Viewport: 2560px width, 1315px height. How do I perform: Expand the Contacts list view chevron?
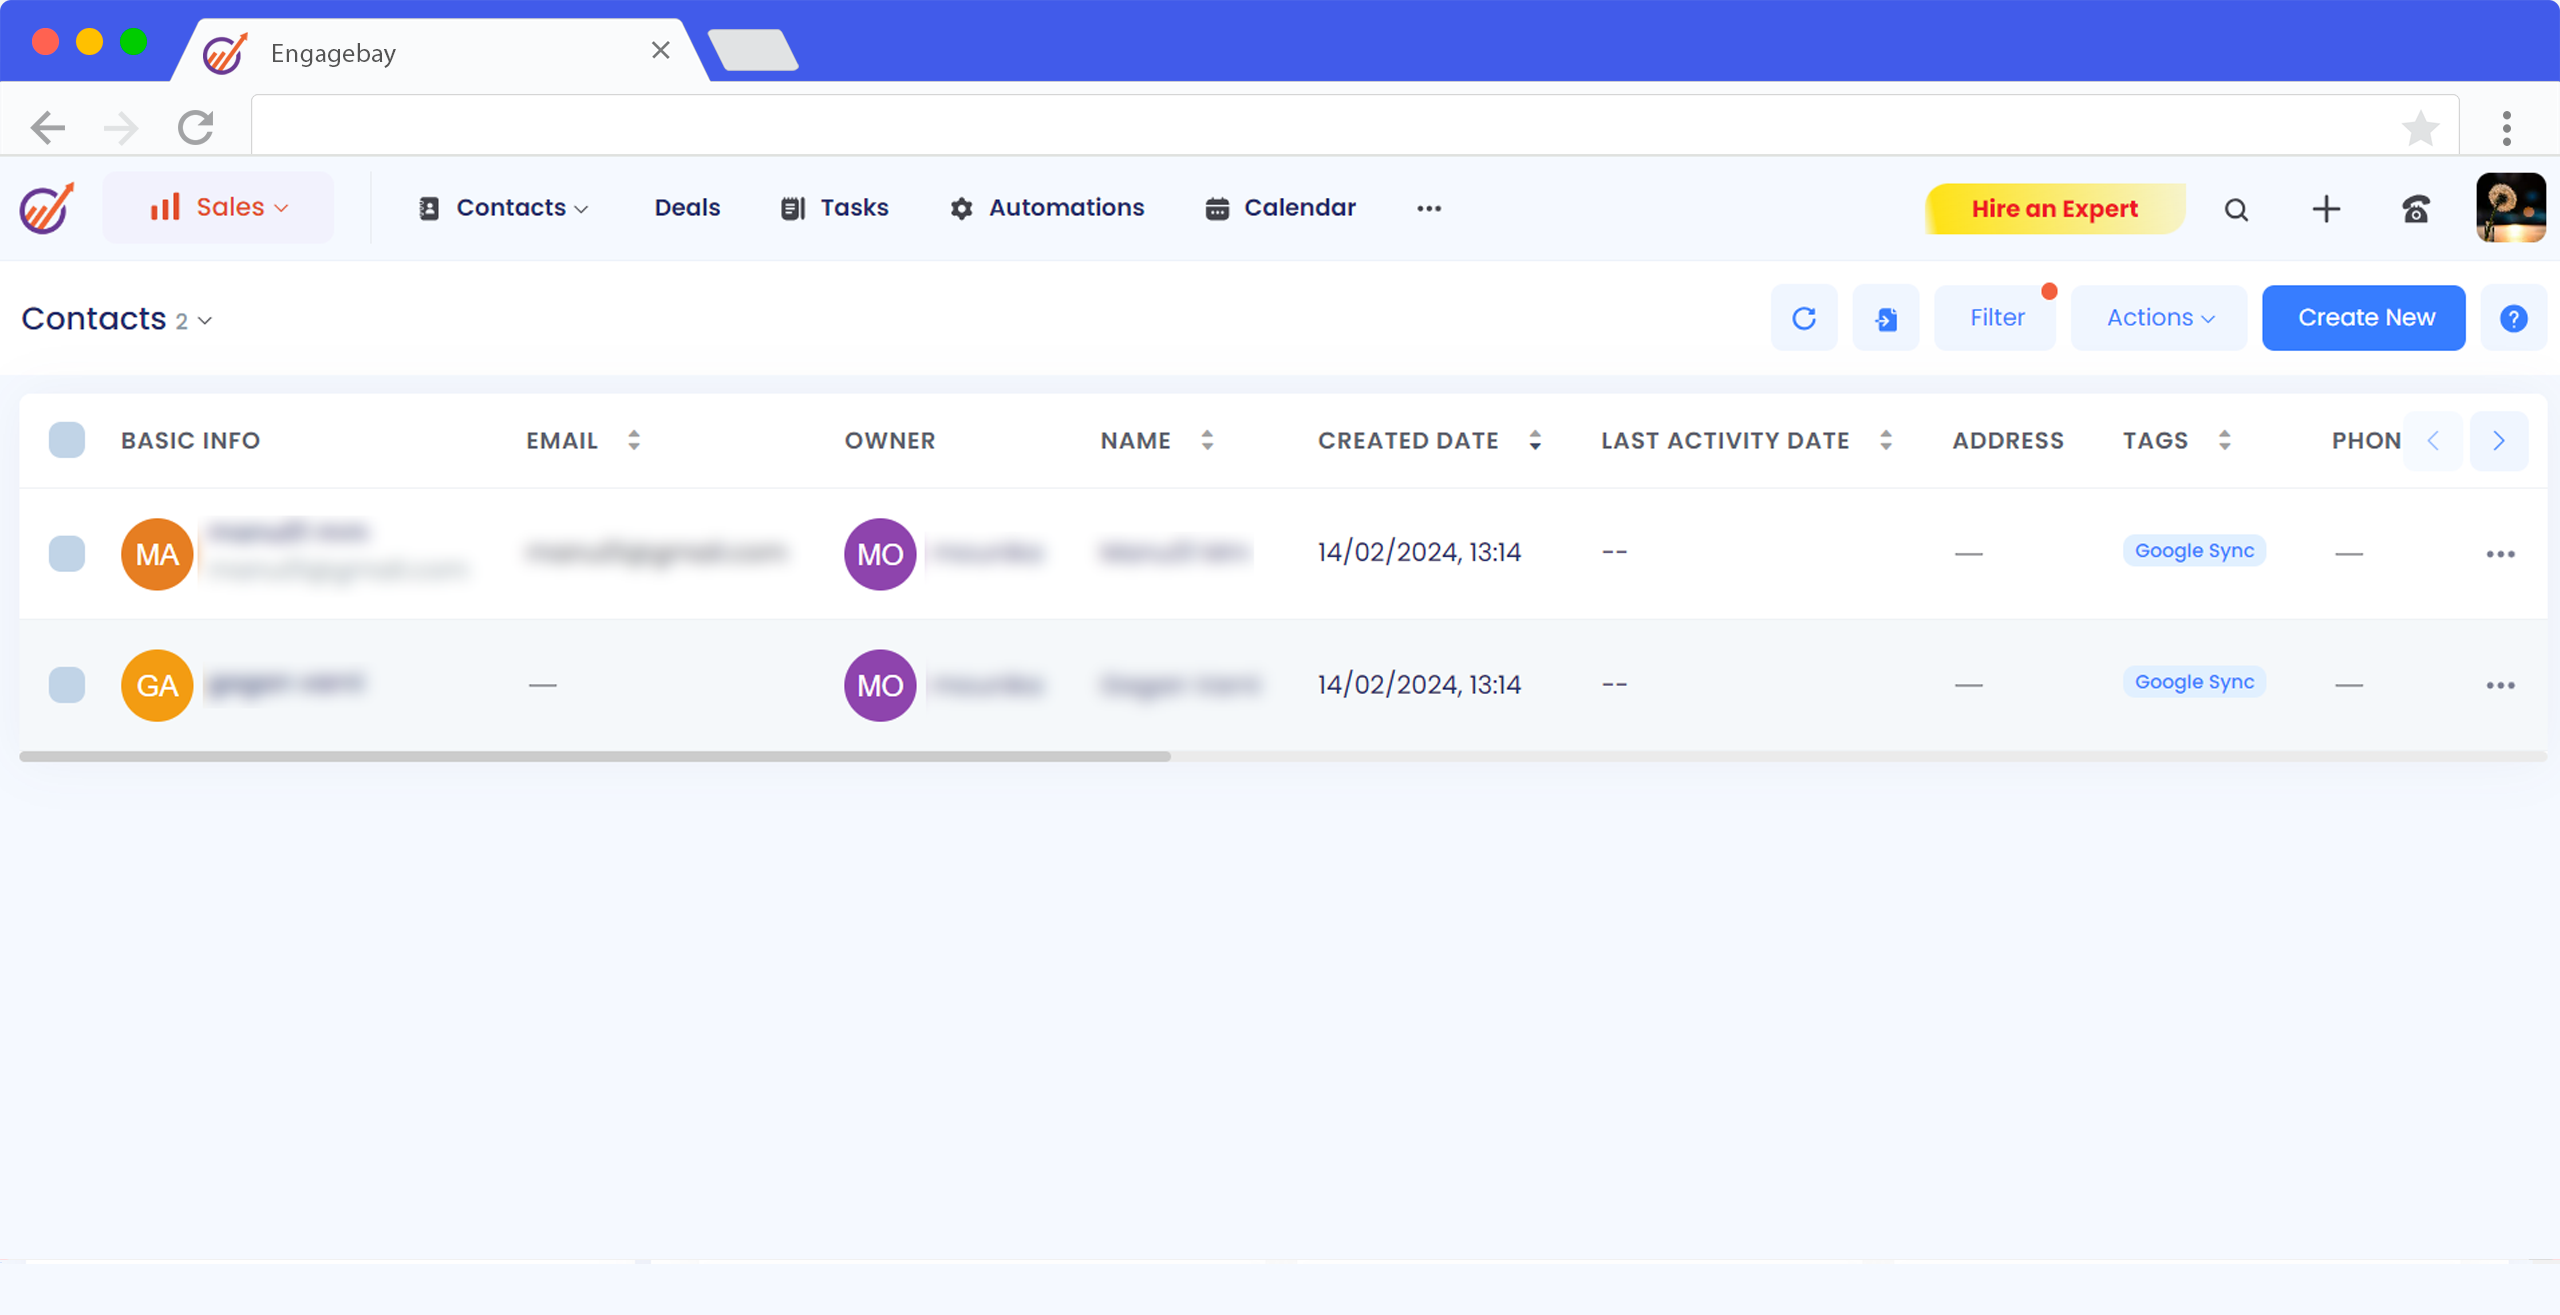[x=205, y=321]
